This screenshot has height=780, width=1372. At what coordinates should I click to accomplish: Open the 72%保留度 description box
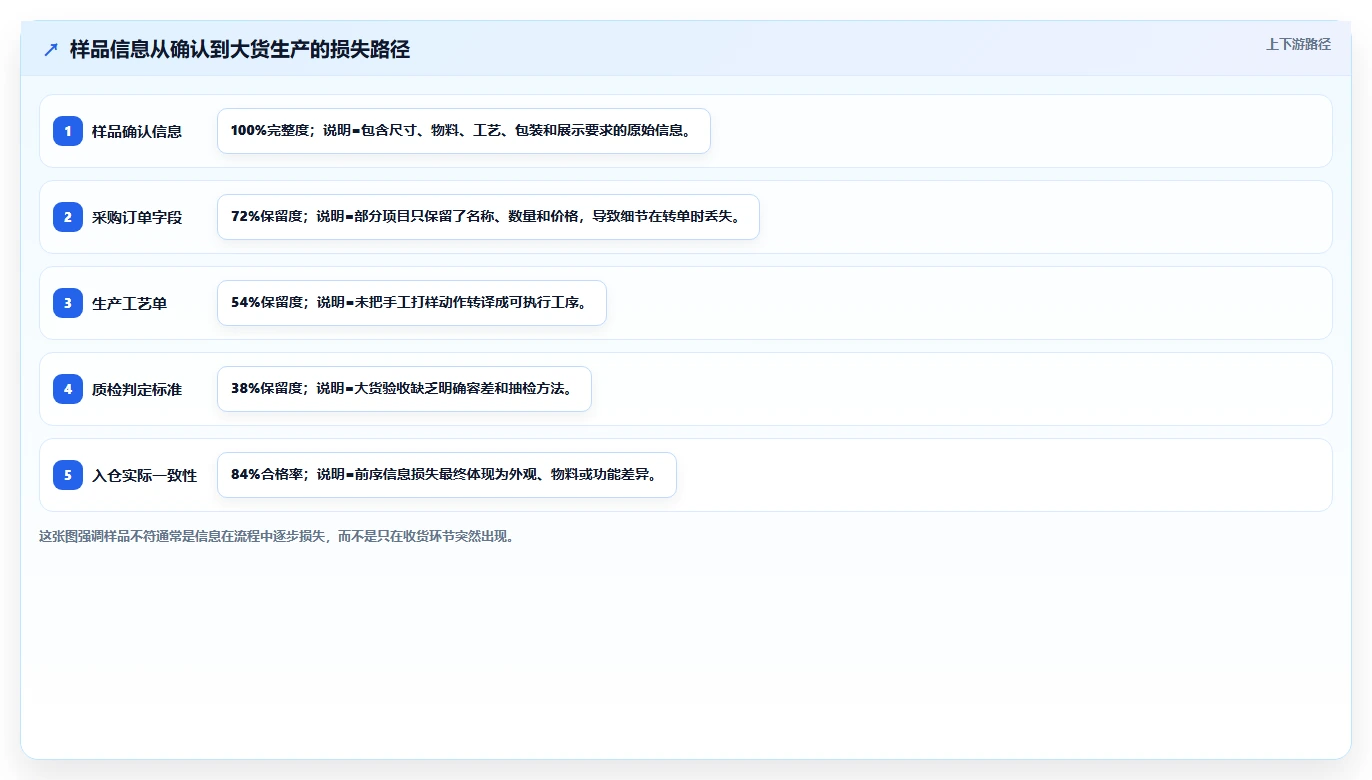pyautogui.click(x=488, y=217)
